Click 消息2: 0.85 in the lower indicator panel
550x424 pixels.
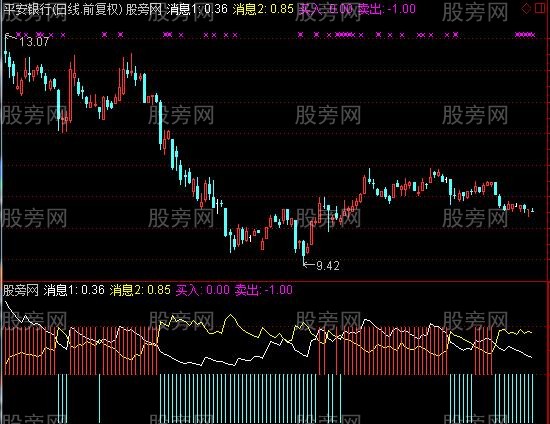tap(140, 290)
